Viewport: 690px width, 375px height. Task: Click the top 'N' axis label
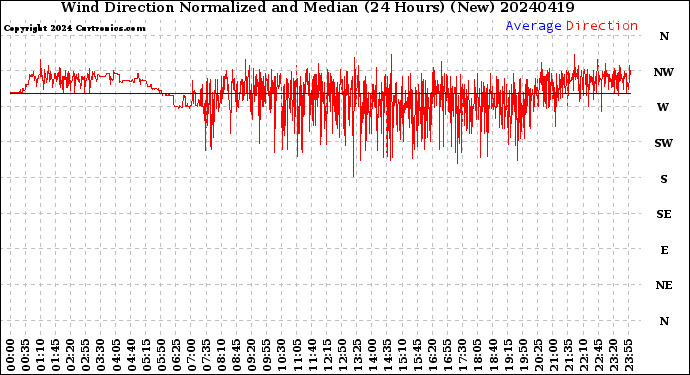point(664,36)
